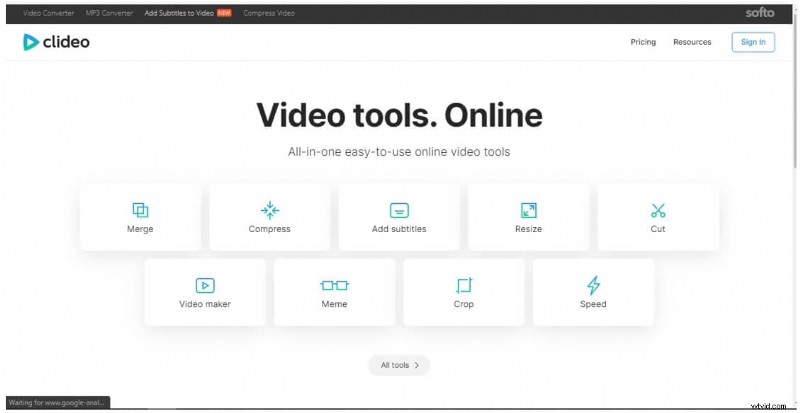800x413 pixels.
Task: Select the Cut scissors icon
Action: [x=658, y=210]
